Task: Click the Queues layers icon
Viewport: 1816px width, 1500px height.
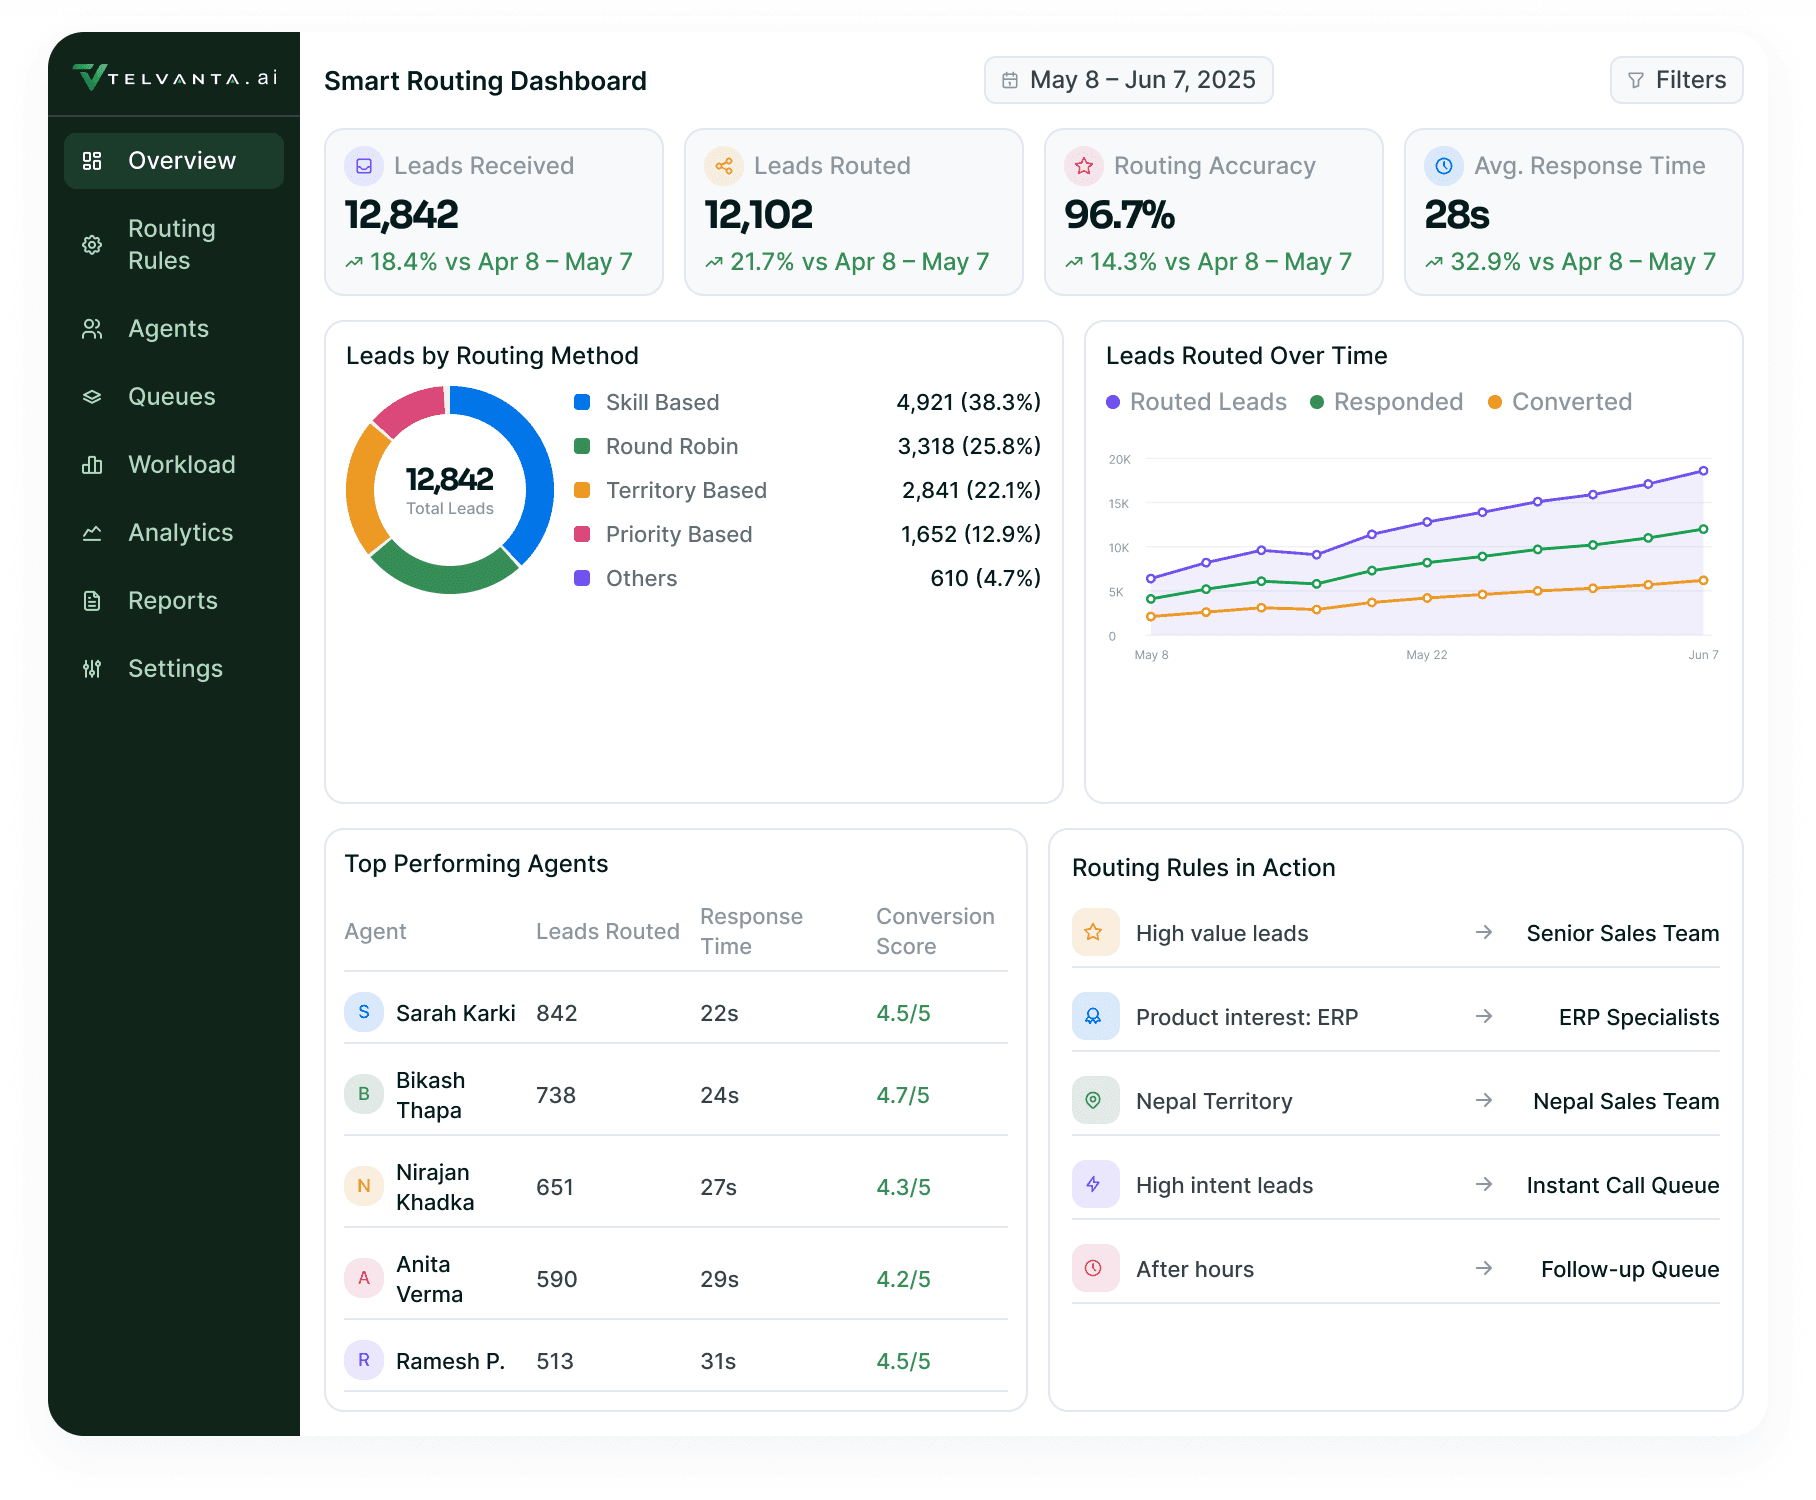Action: 92,397
